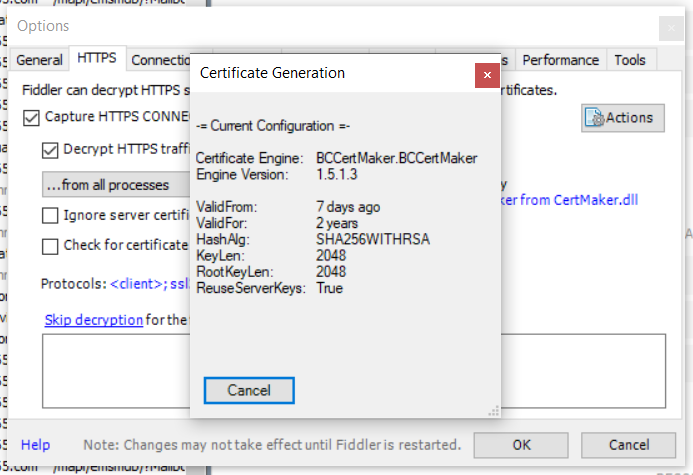Select the HTTPS tab
693x475 pixels.
point(97,59)
